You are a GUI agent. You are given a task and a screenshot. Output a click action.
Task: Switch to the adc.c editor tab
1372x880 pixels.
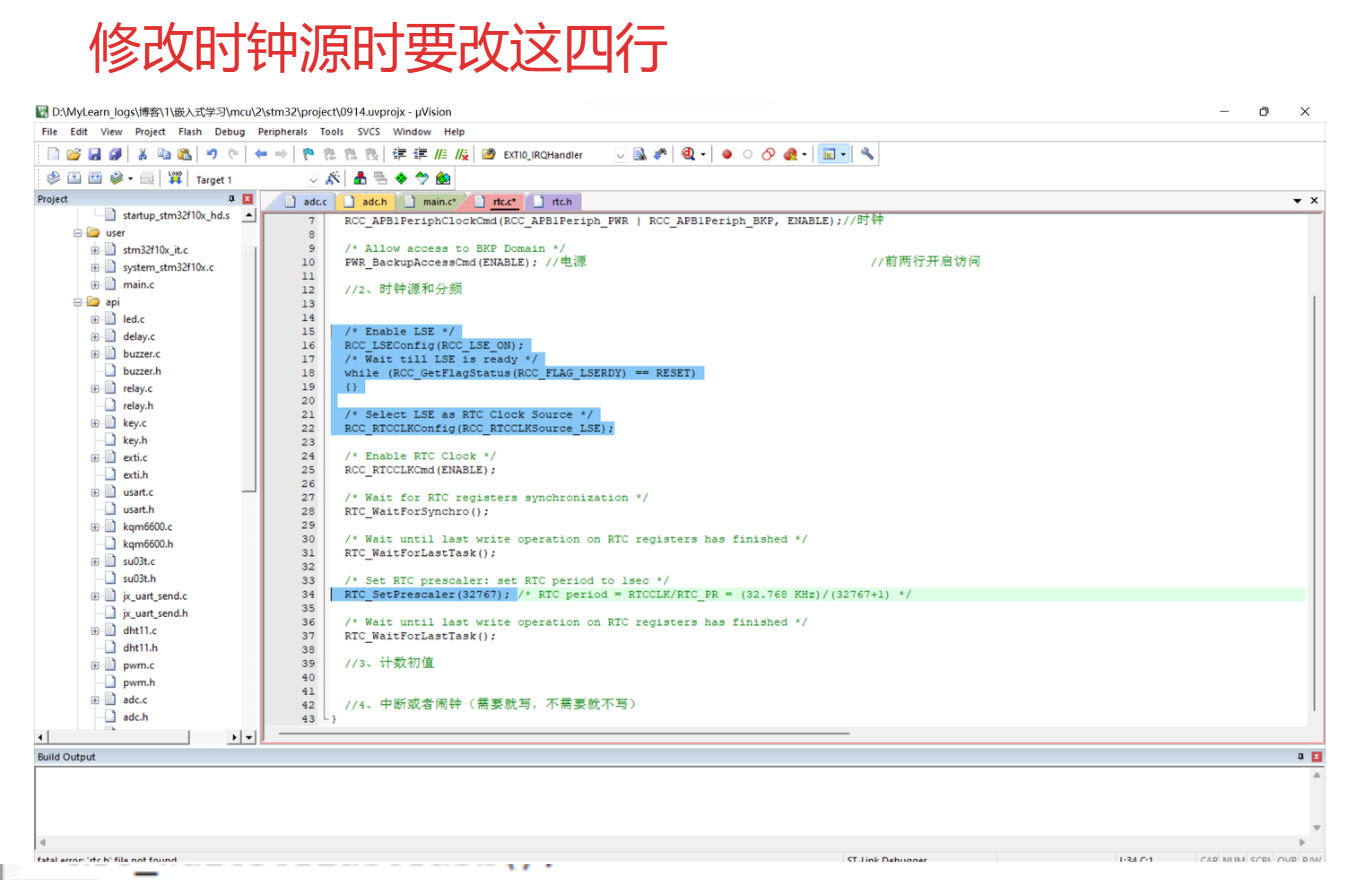click(x=307, y=202)
